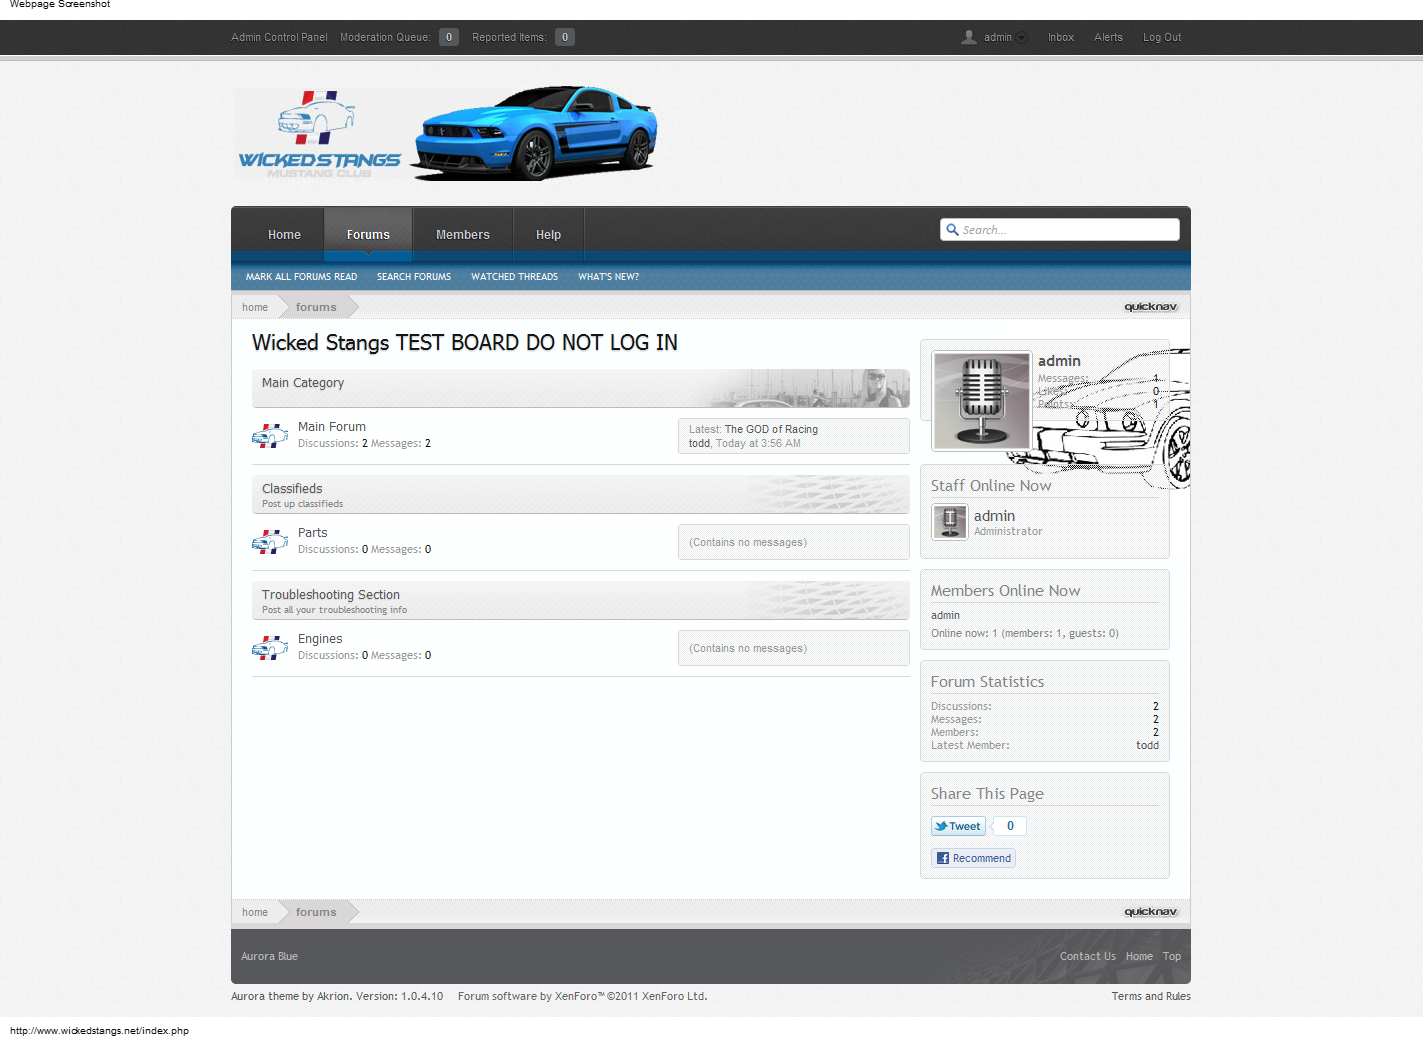The width and height of the screenshot is (1423, 1037).
Task: Open the top quicknav menu
Action: point(1150,307)
